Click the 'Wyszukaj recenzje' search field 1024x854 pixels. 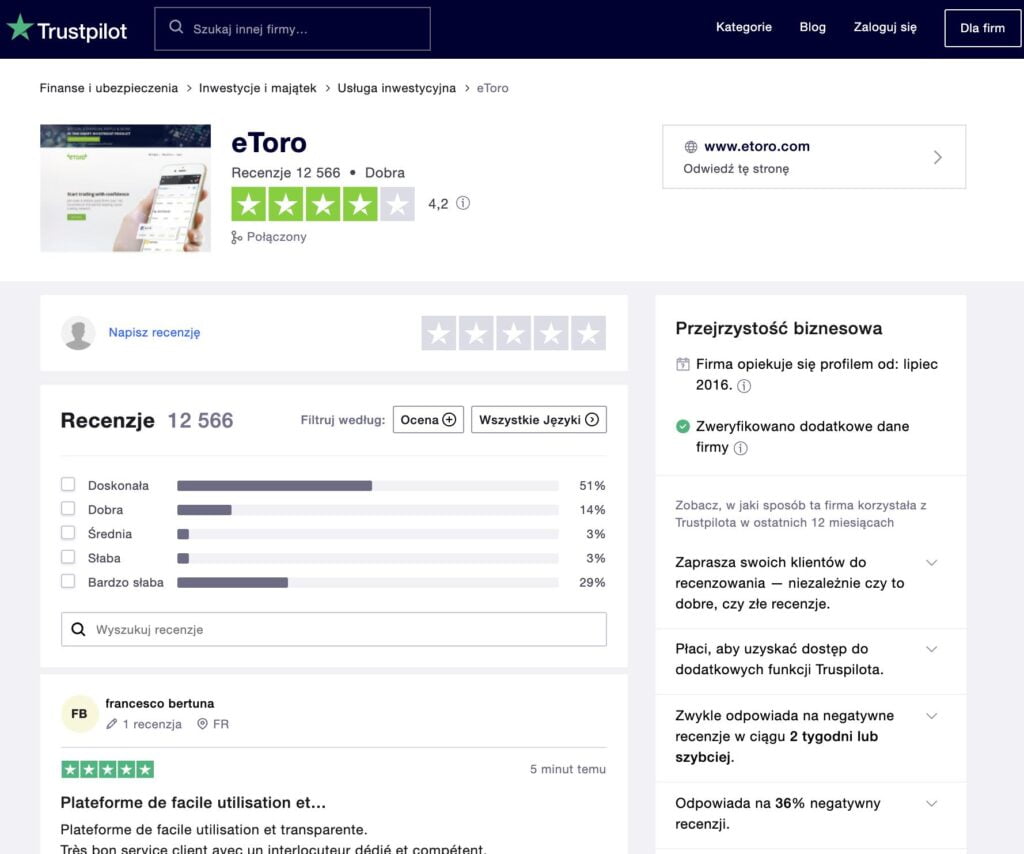tap(334, 629)
